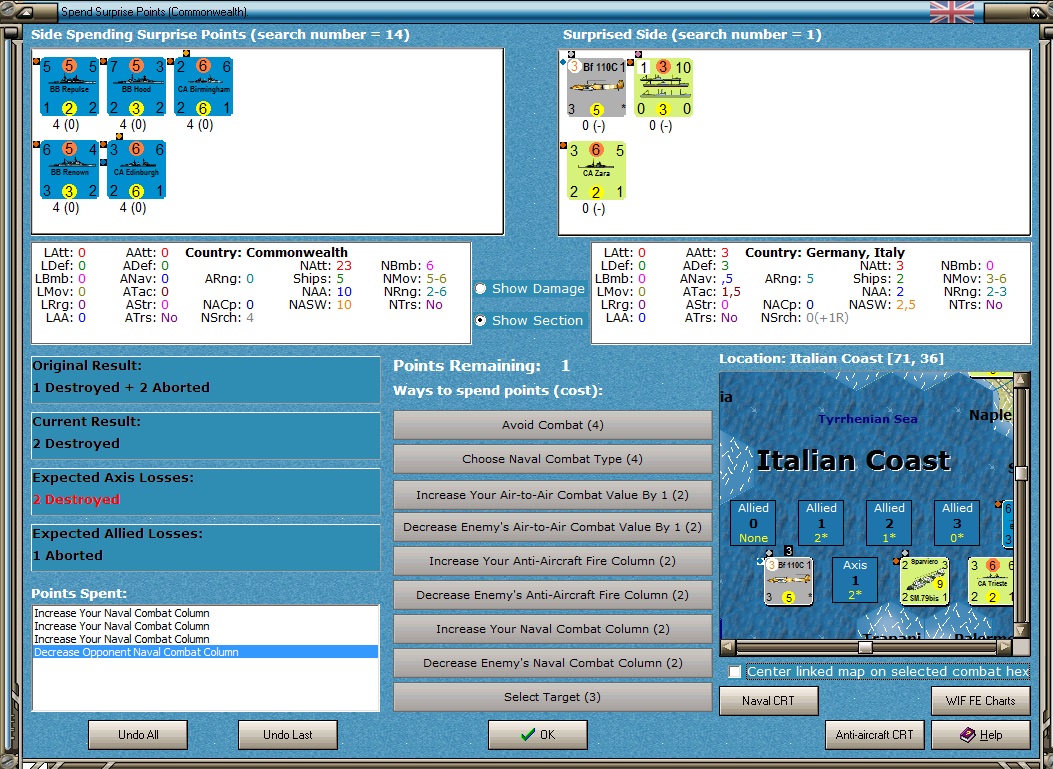This screenshot has width=1053, height=769.
Task: Close the Spend Surprise Points window
Action: pyautogui.click(x=1038, y=11)
